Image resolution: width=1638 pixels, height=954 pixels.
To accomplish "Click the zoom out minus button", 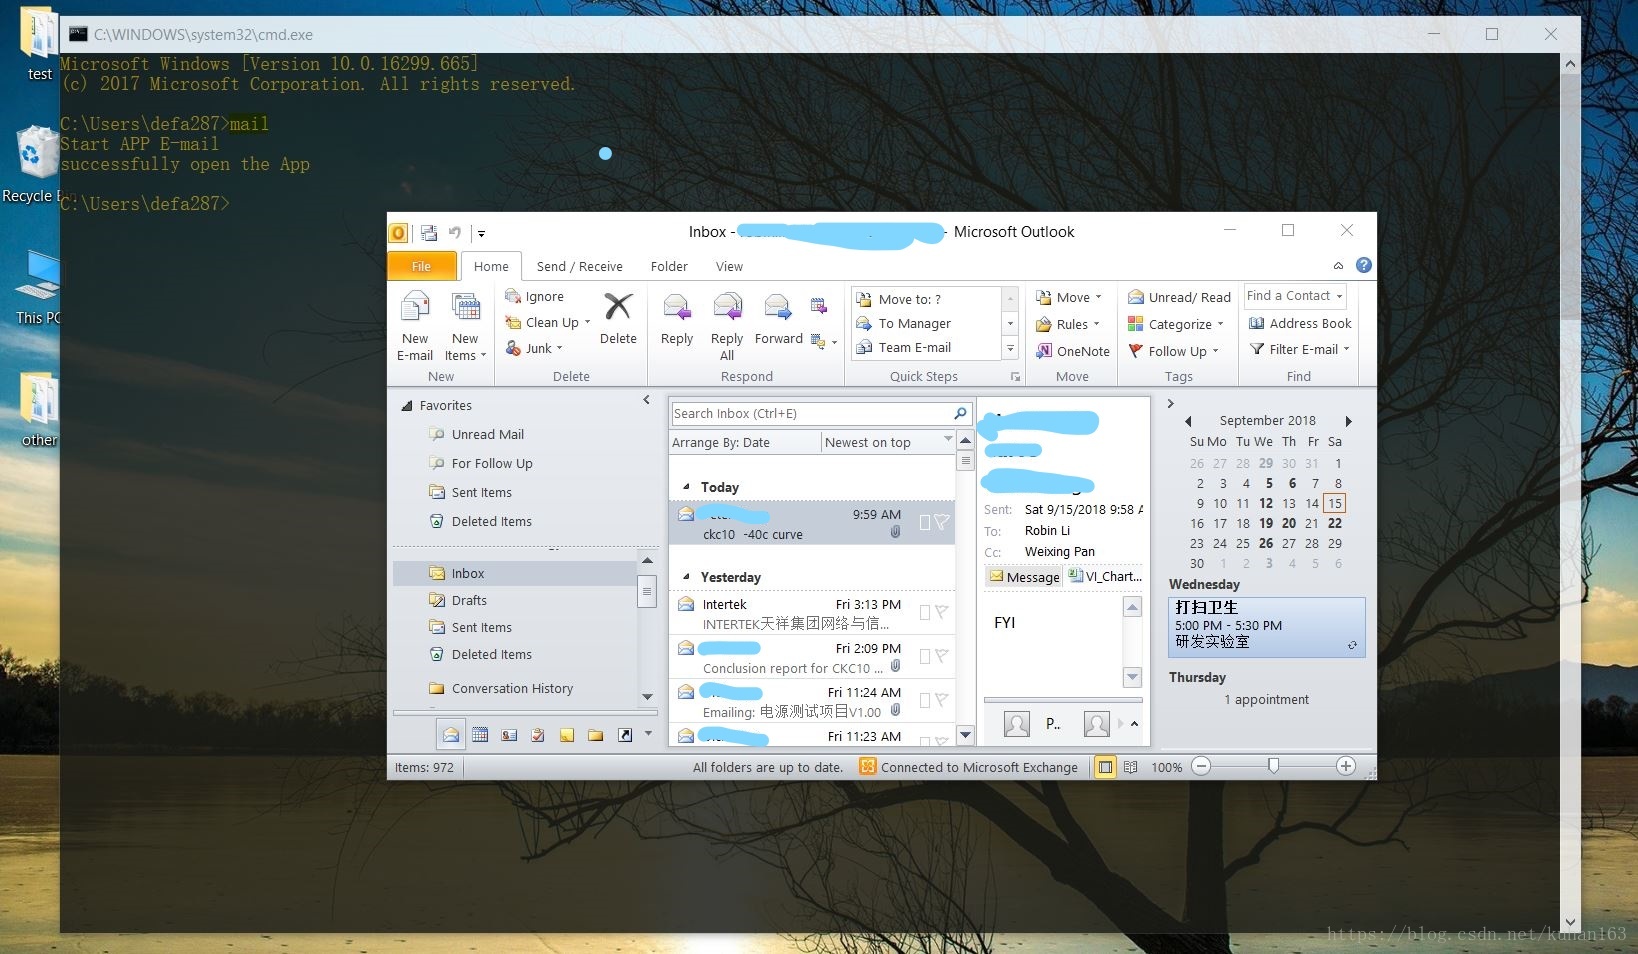I will pos(1202,766).
